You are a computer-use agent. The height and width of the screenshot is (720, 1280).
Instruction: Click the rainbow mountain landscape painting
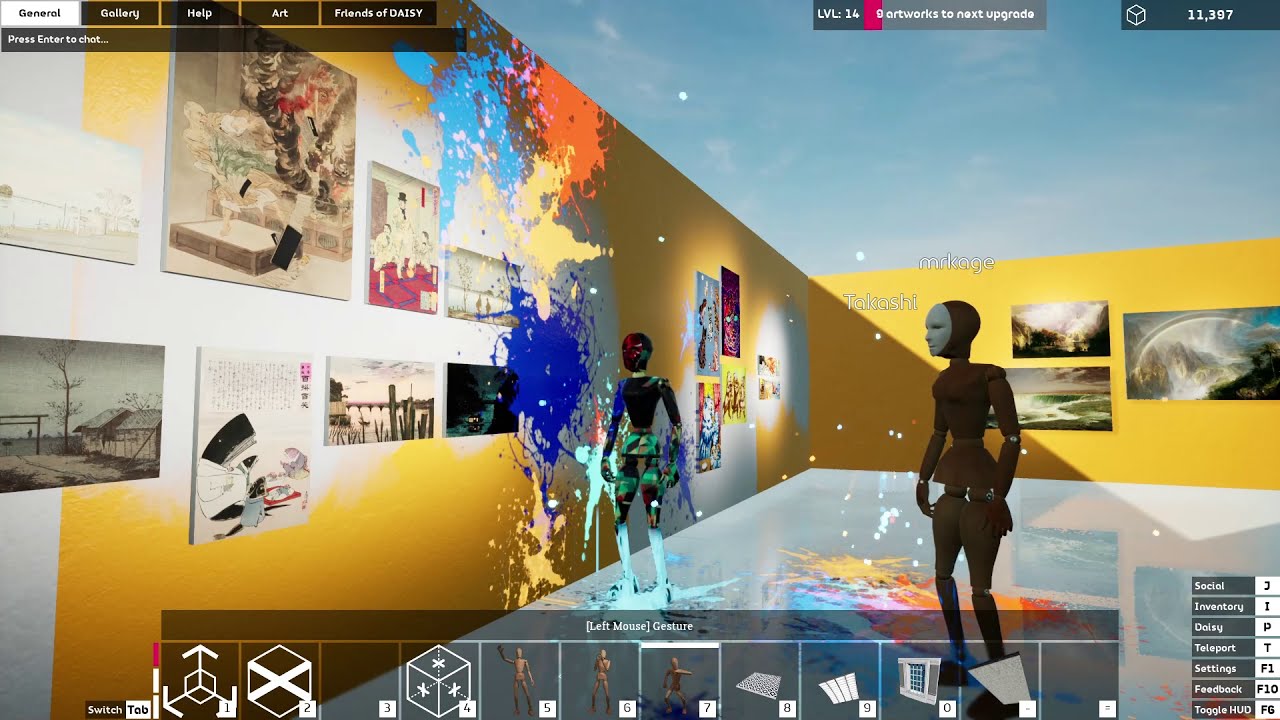[1202, 352]
